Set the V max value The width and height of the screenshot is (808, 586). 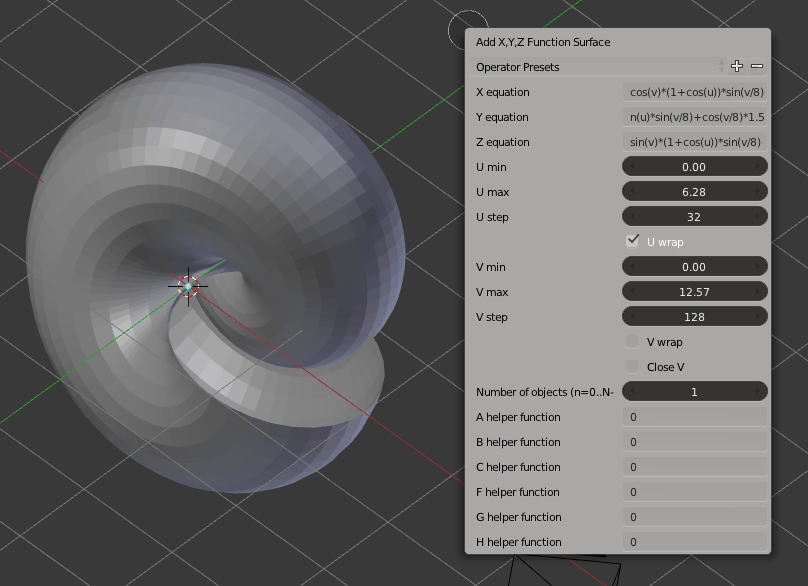[695, 291]
